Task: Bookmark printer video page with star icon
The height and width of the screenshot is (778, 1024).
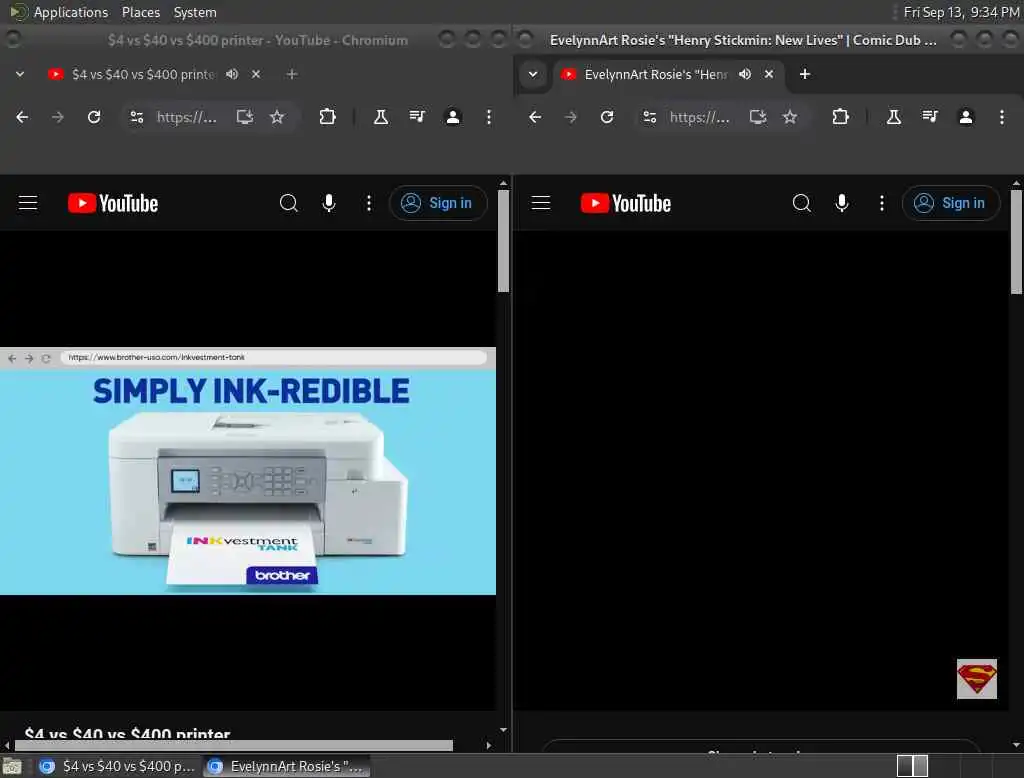Action: 277,117
